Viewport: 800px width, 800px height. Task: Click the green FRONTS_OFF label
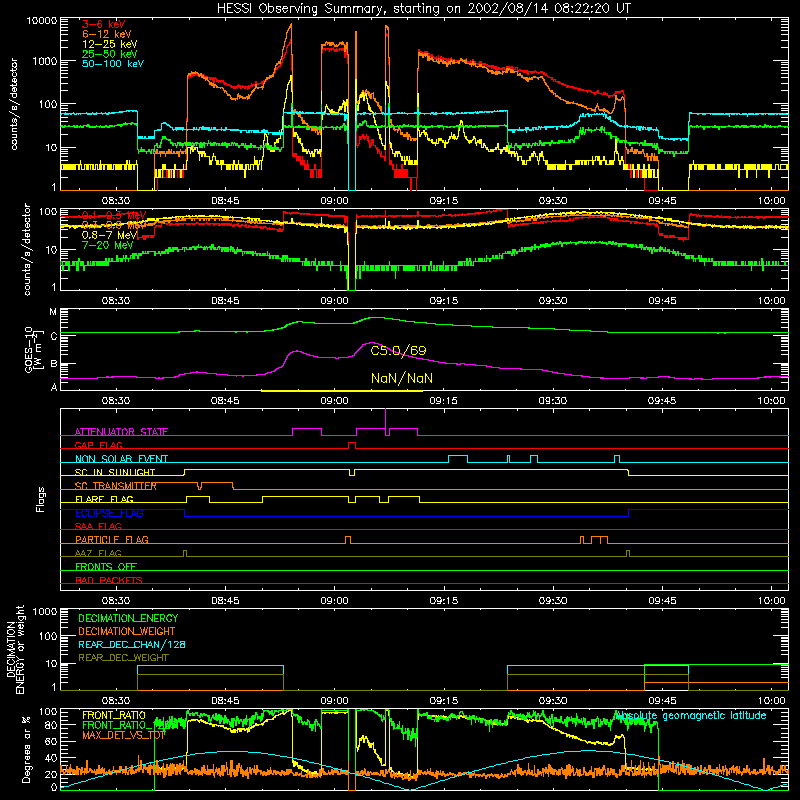pyautogui.click(x=106, y=567)
